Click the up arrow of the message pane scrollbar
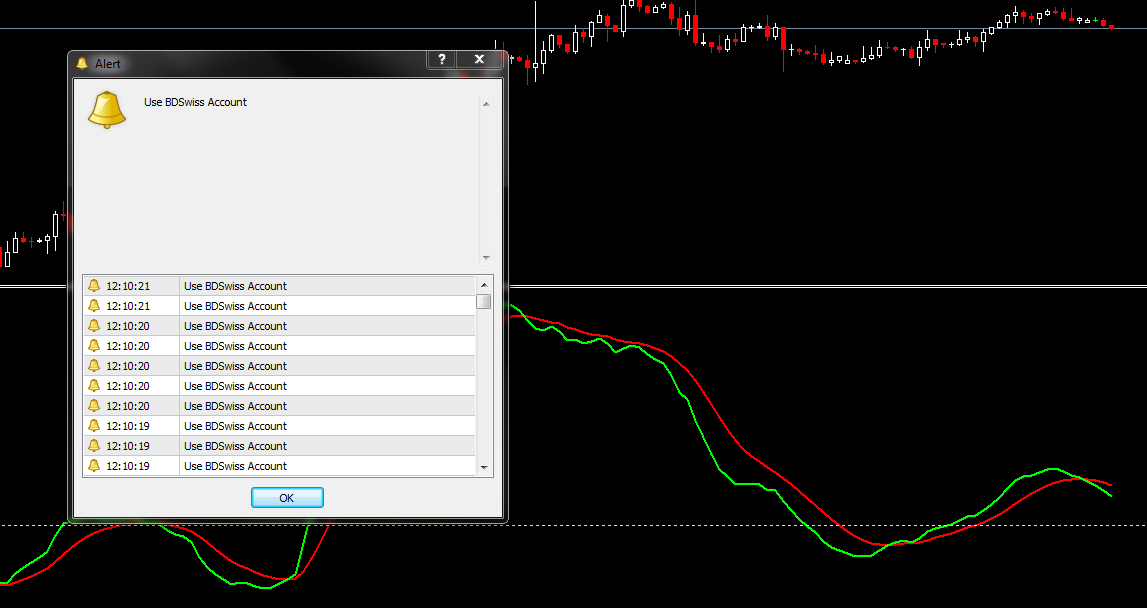1147x608 pixels. (486, 103)
